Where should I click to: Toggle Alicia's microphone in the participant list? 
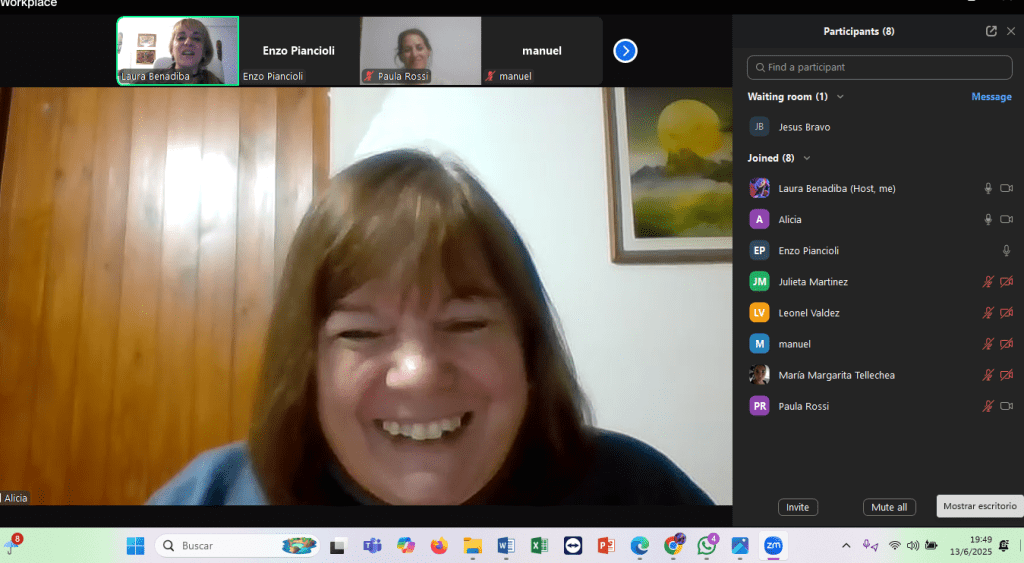(988, 220)
